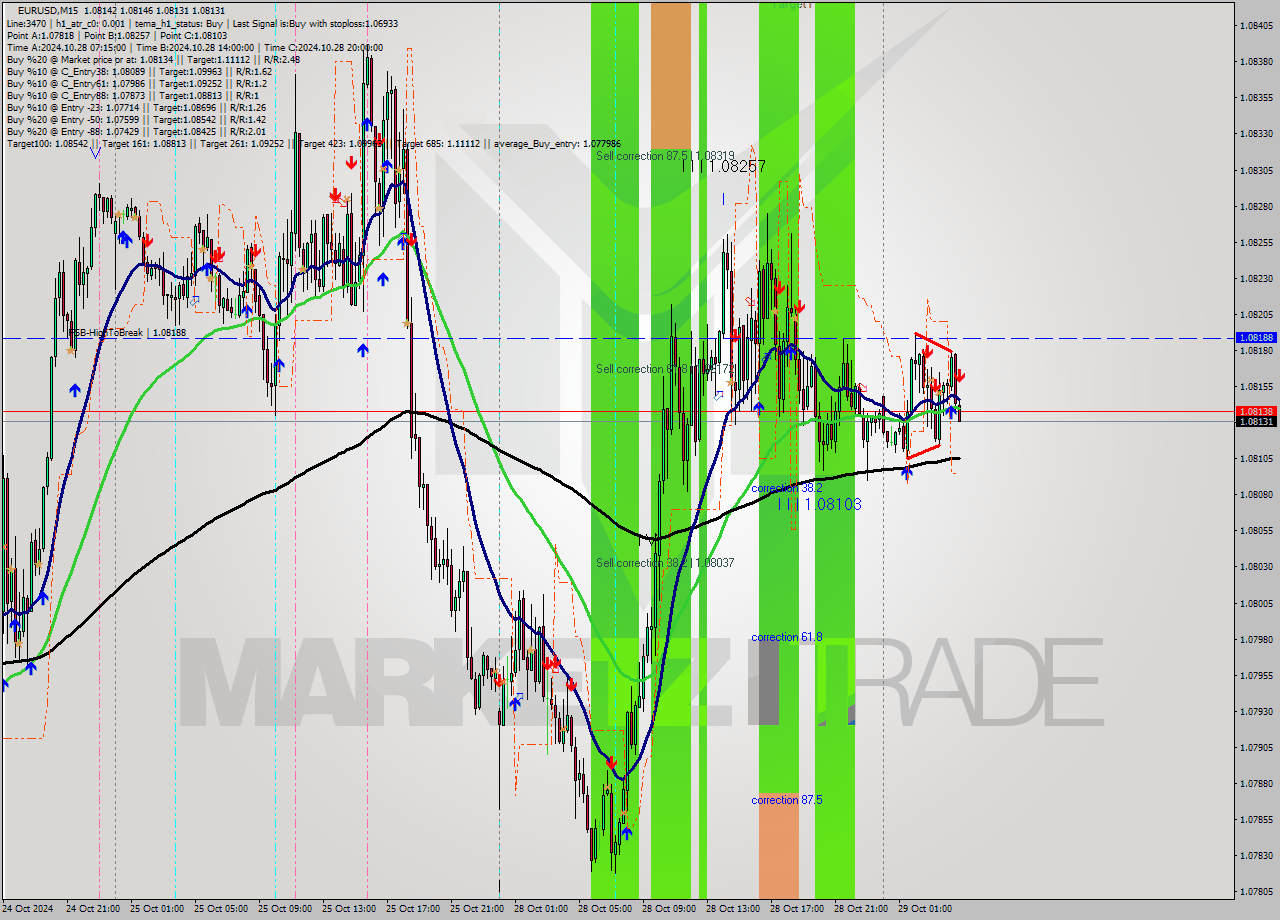Select the red channel pattern near latest candles
1280x920 pixels.
(x=930, y=396)
